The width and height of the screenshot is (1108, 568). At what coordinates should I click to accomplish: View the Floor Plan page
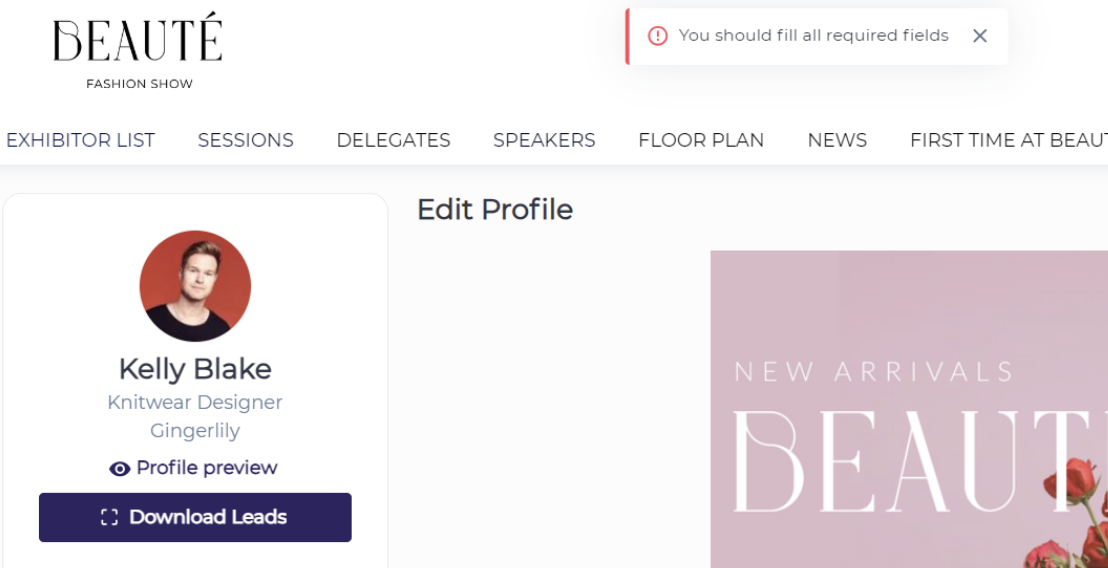click(701, 140)
